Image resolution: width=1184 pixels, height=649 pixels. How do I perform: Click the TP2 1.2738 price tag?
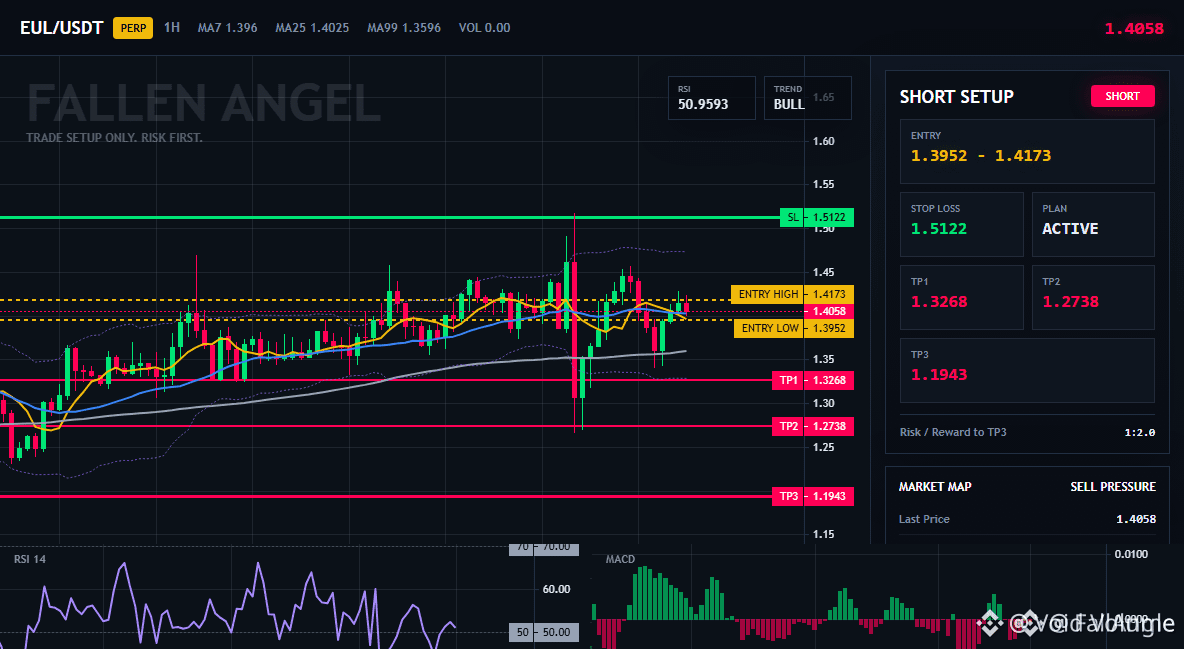[812, 426]
